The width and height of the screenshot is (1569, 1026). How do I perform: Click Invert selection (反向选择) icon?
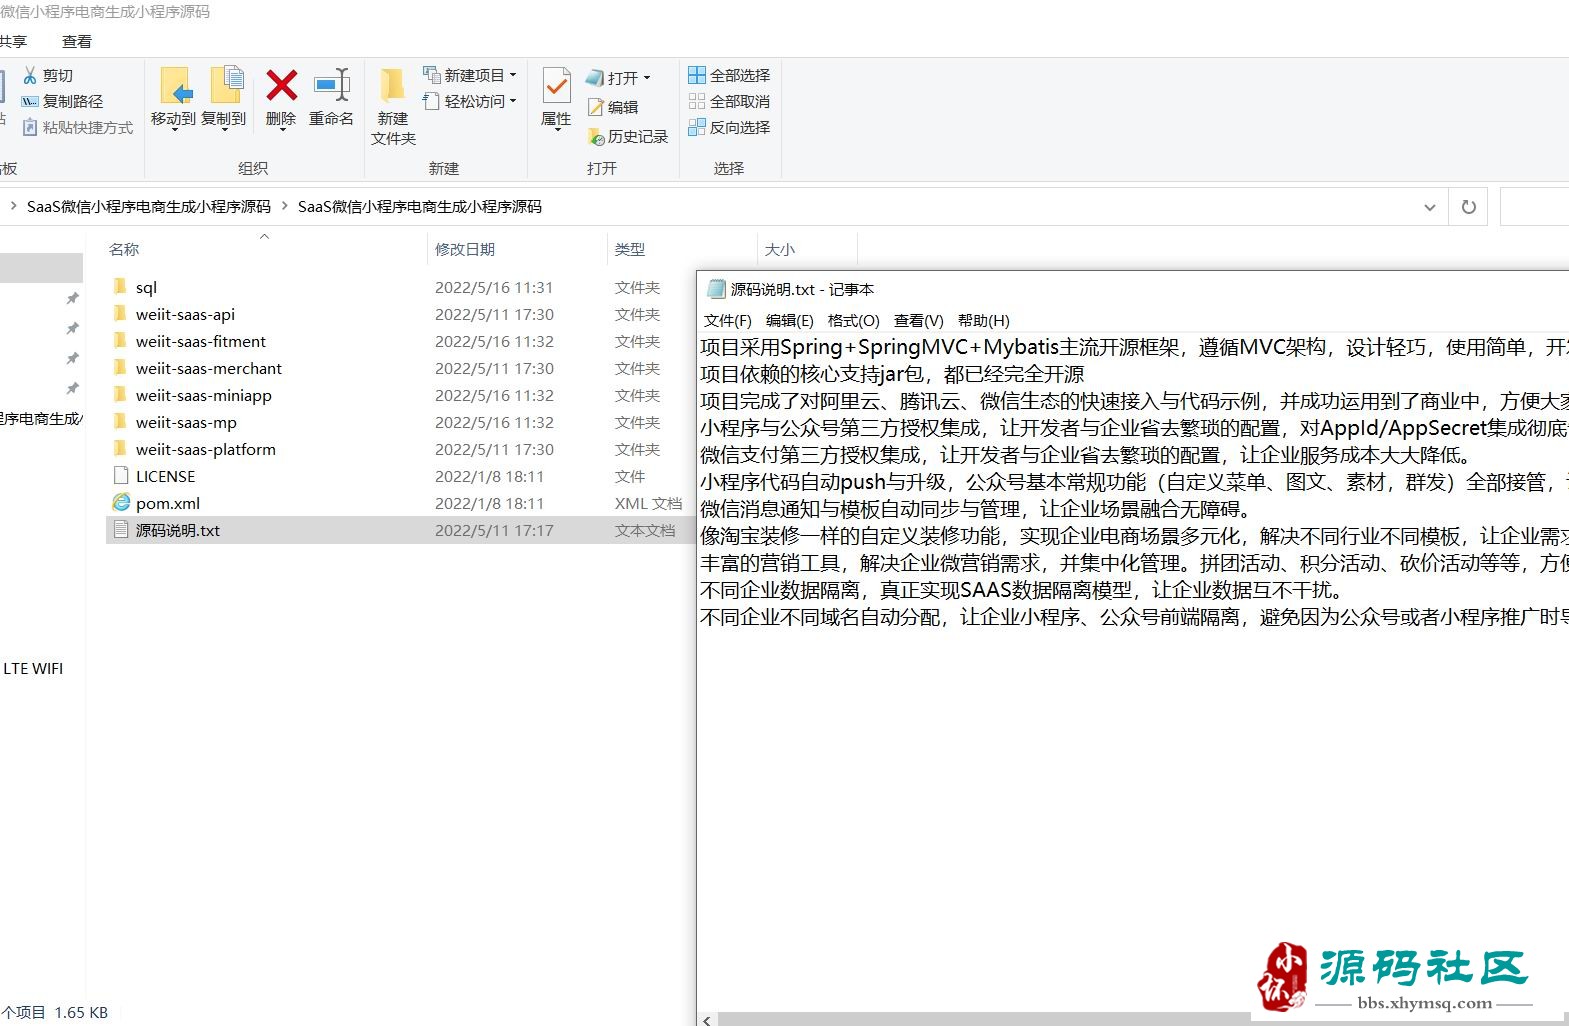click(697, 127)
